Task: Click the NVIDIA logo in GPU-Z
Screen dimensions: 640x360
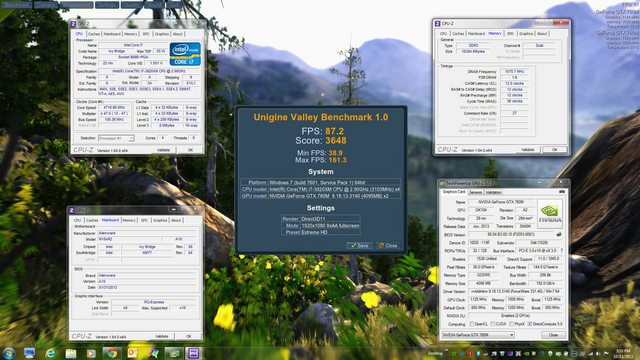Action: [550, 213]
